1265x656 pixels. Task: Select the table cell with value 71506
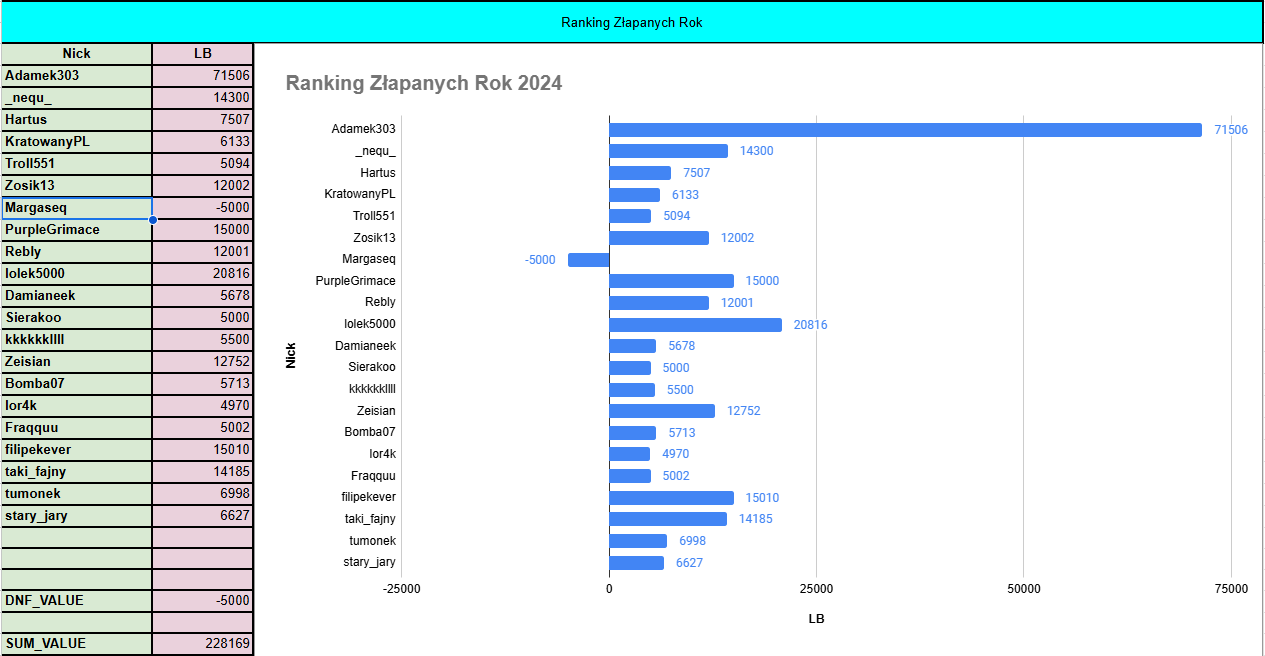pyautogui.click(x=203, y=76)
